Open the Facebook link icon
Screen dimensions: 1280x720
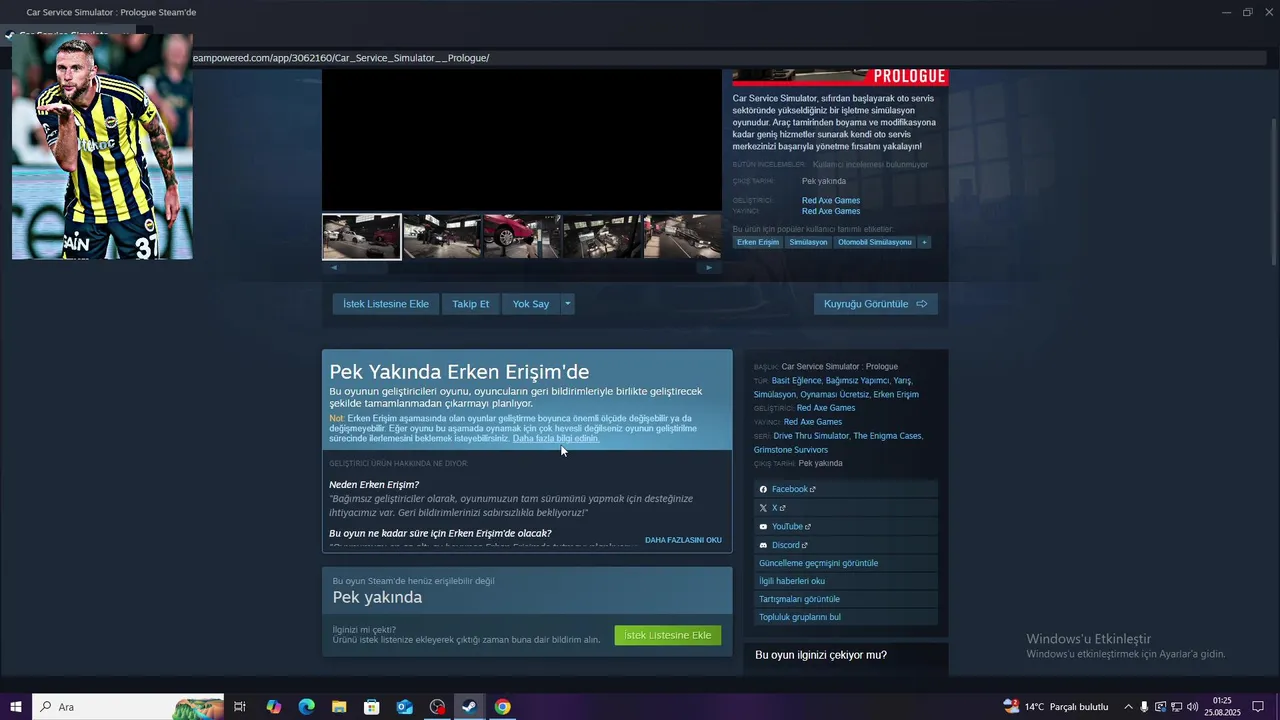coord(763,489)
